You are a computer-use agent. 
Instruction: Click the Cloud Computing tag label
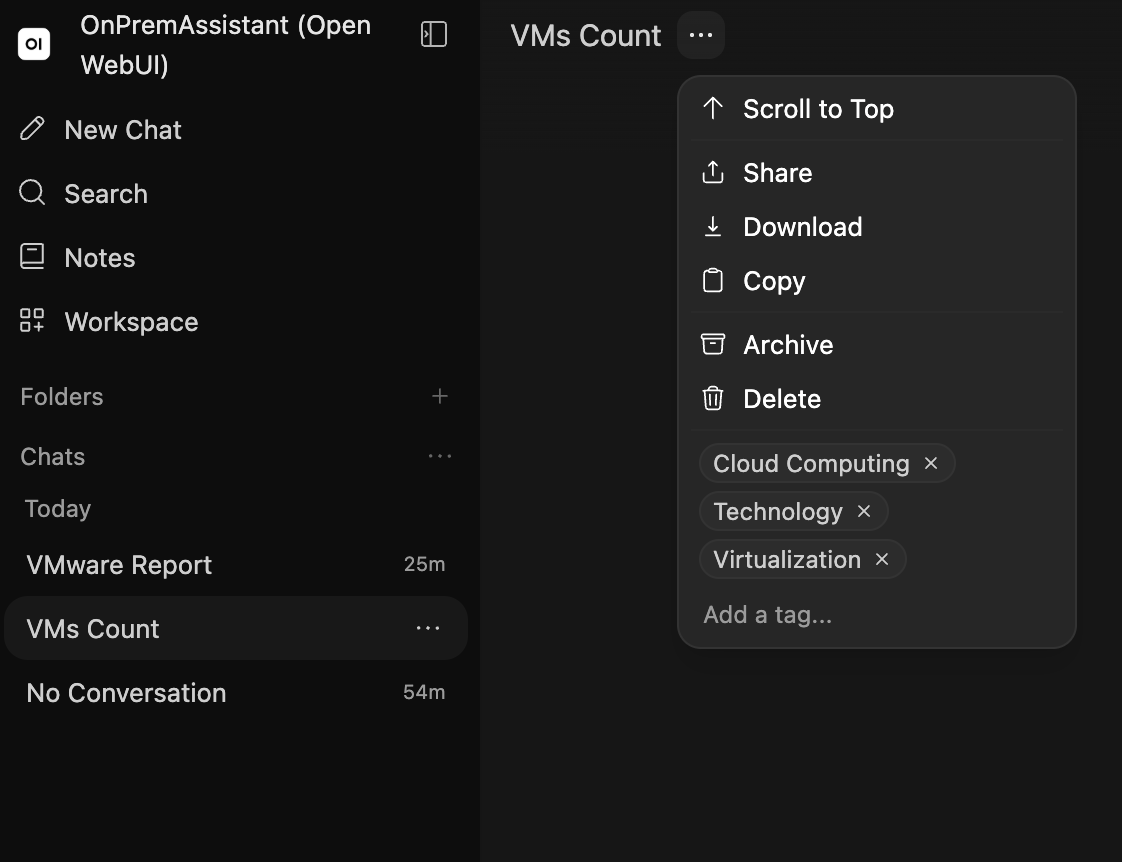click(x=811, y=464)
